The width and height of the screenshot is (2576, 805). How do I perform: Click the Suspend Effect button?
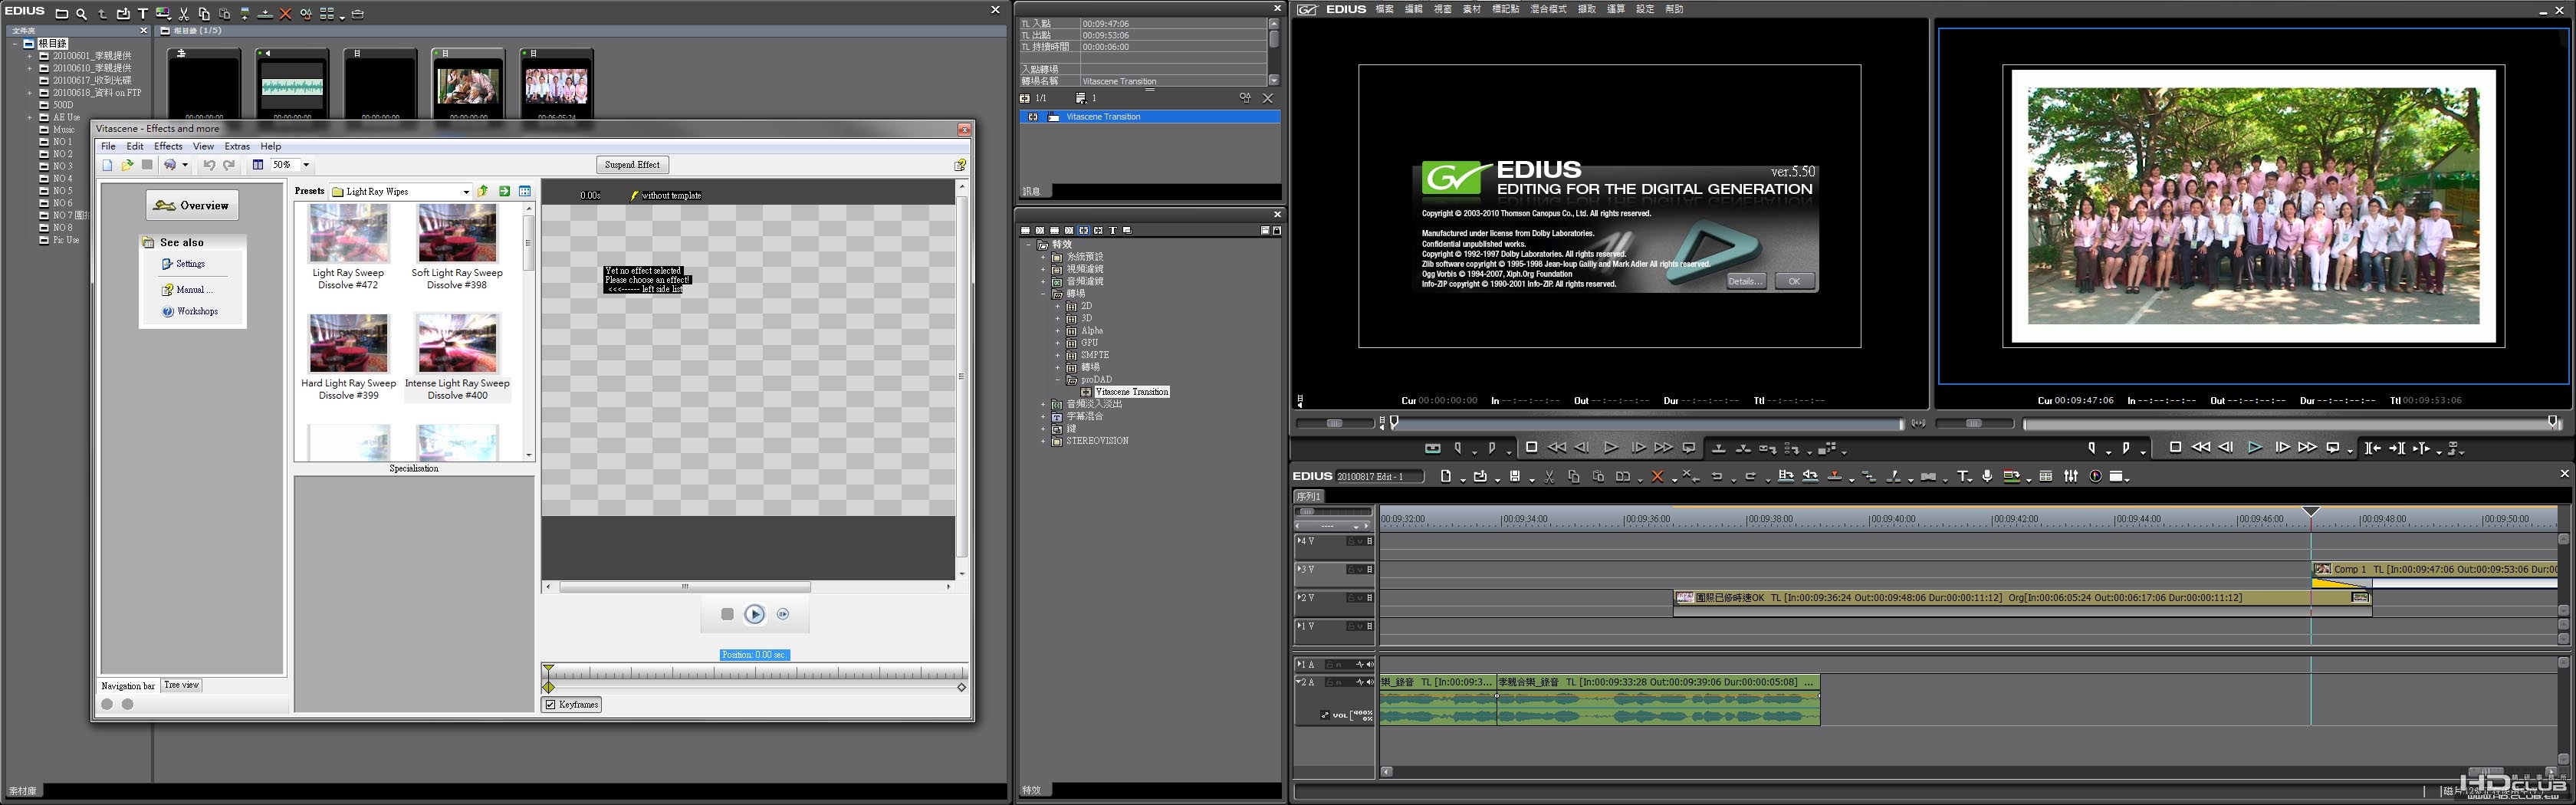pyautogui.click(x=632, y=165)
